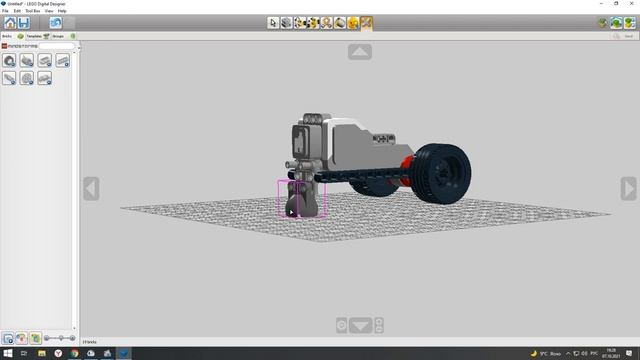
Task: Switch to View mode icon
Action: pyautogui.click(x=616, y=23)
